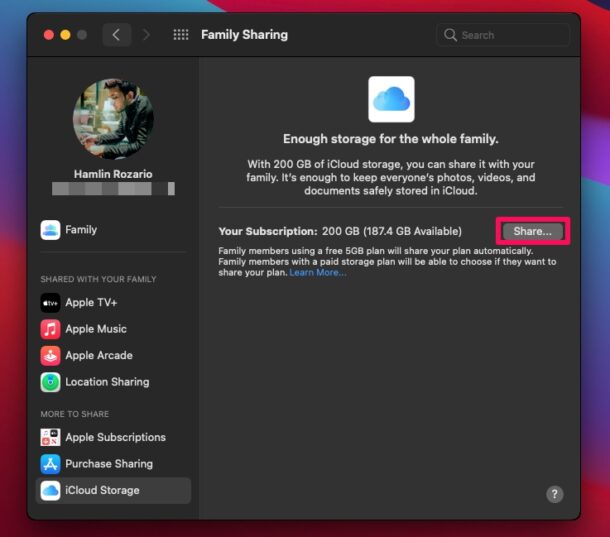The width and height of the screenshot is (610, 537).
Task: Click the Share... button
Action: point(532,232)
